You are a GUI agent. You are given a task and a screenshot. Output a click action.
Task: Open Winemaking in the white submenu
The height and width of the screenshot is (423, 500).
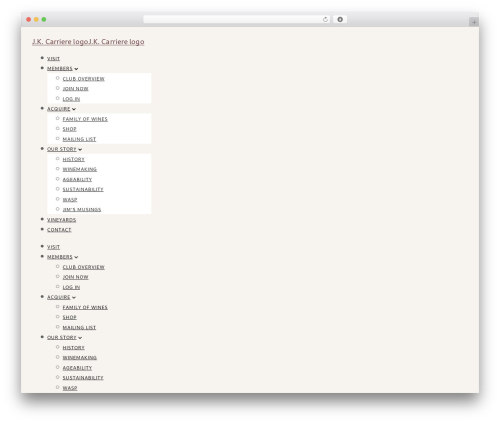pos(80,169)
